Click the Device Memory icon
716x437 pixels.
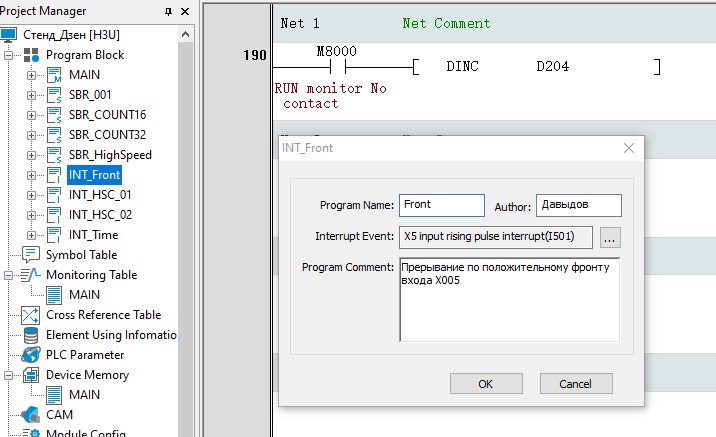[31, 375]
